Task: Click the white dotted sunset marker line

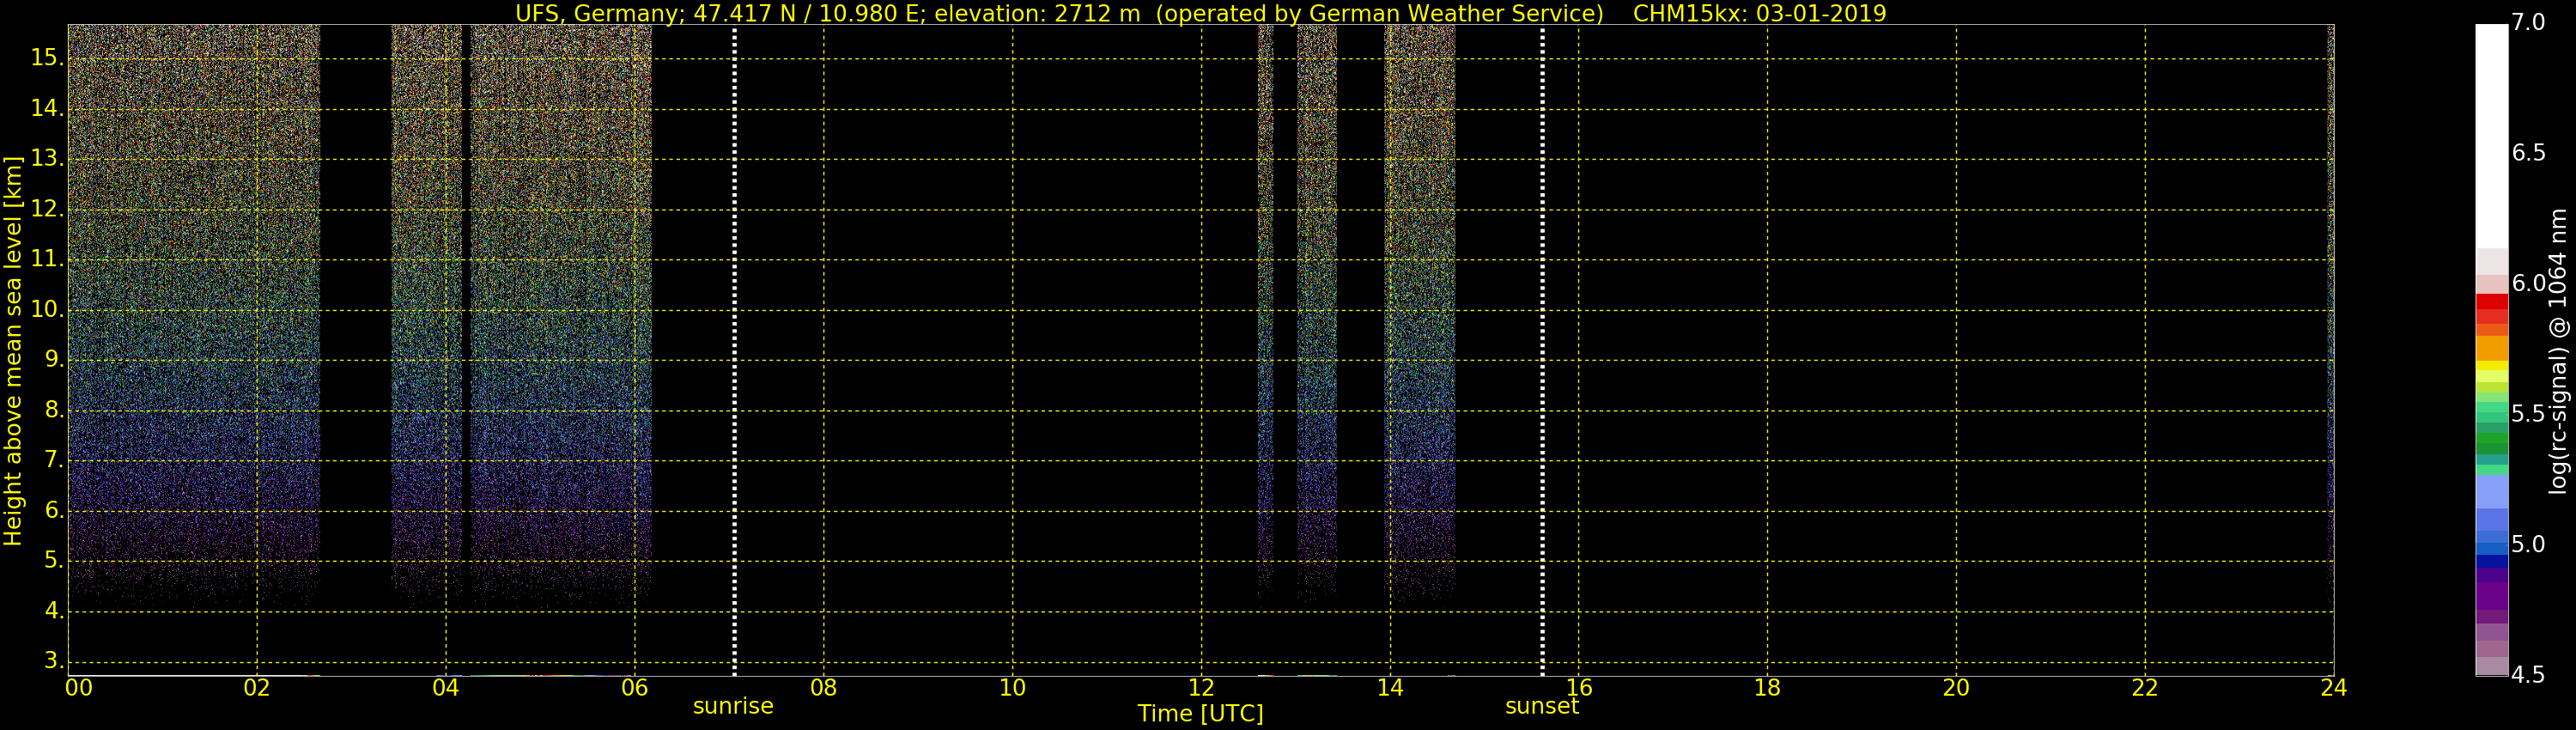Action: click(x=1542, y=350)
